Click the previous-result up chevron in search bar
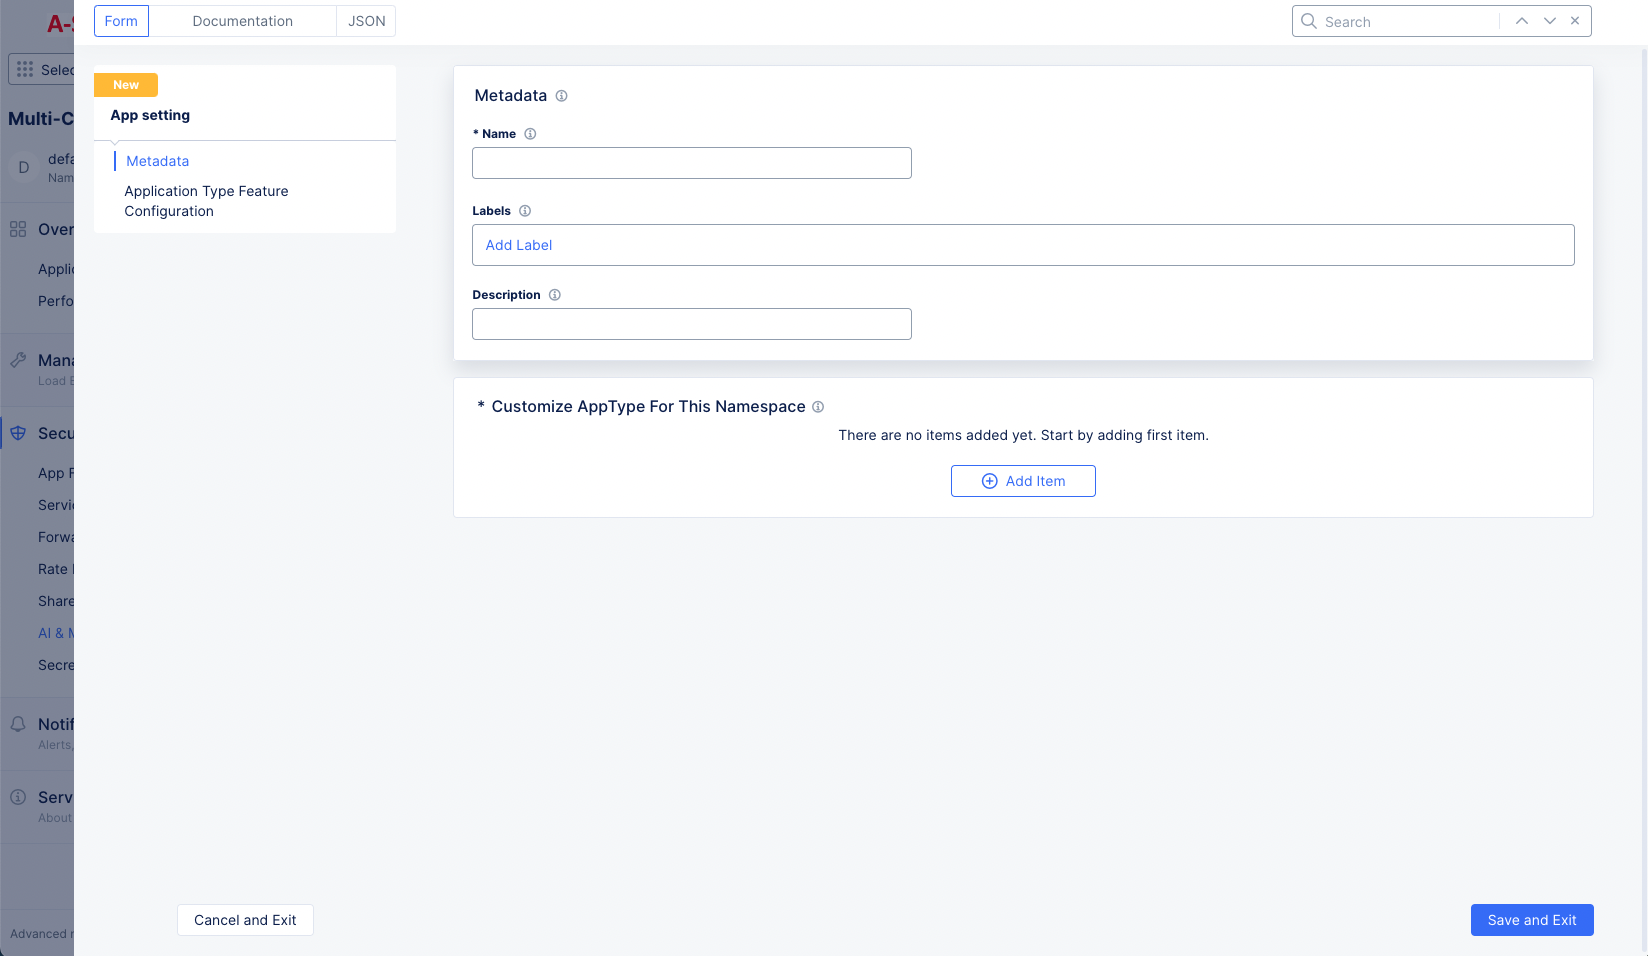The width and height of the screenshot is (1648, 956). tap(1521, 20)
